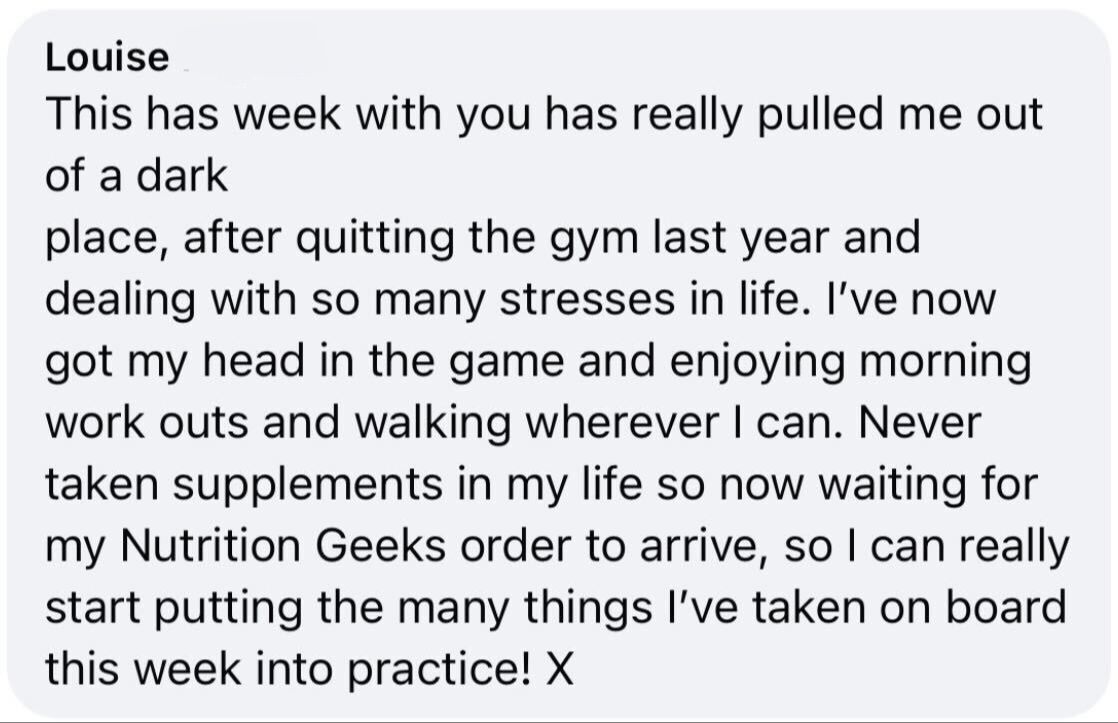Click the word 'wherever' in the comment
This screenshot has width=1118, height=723.
(x=621, y=424)
